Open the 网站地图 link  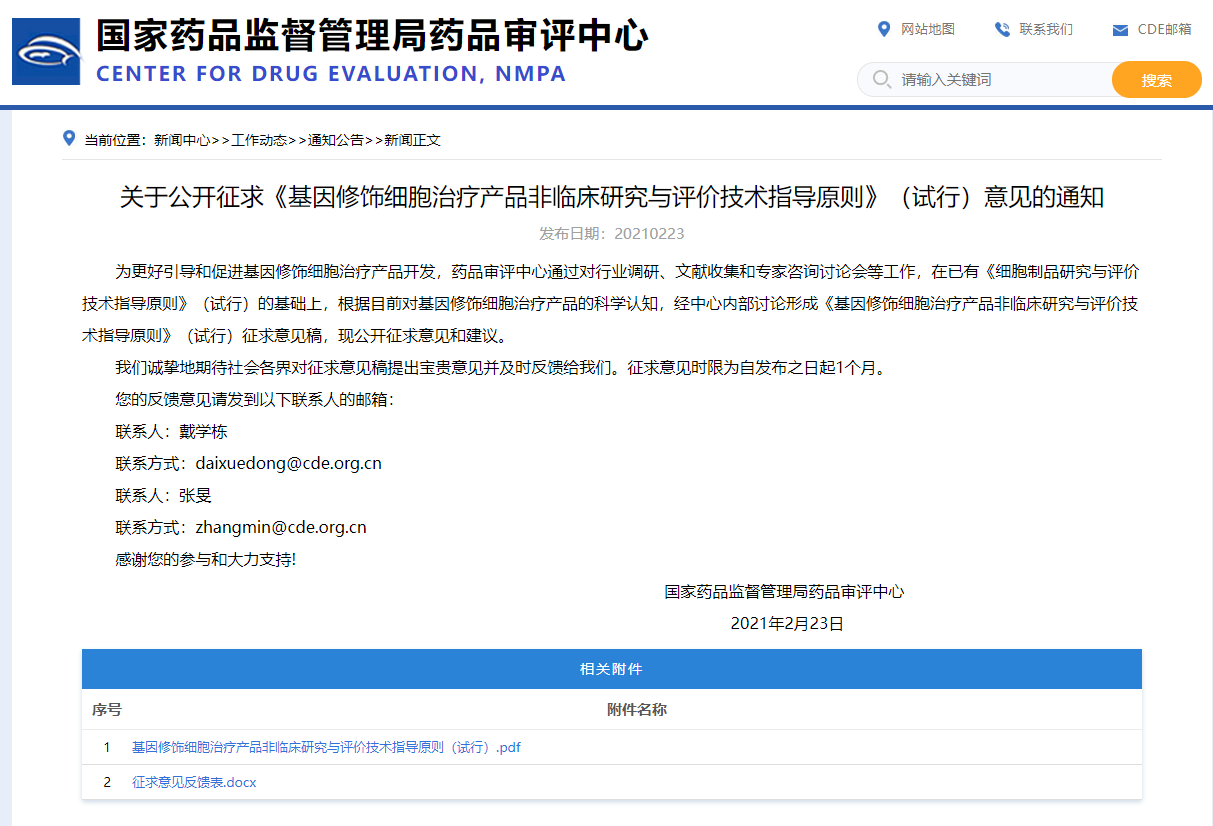[928, 29]
